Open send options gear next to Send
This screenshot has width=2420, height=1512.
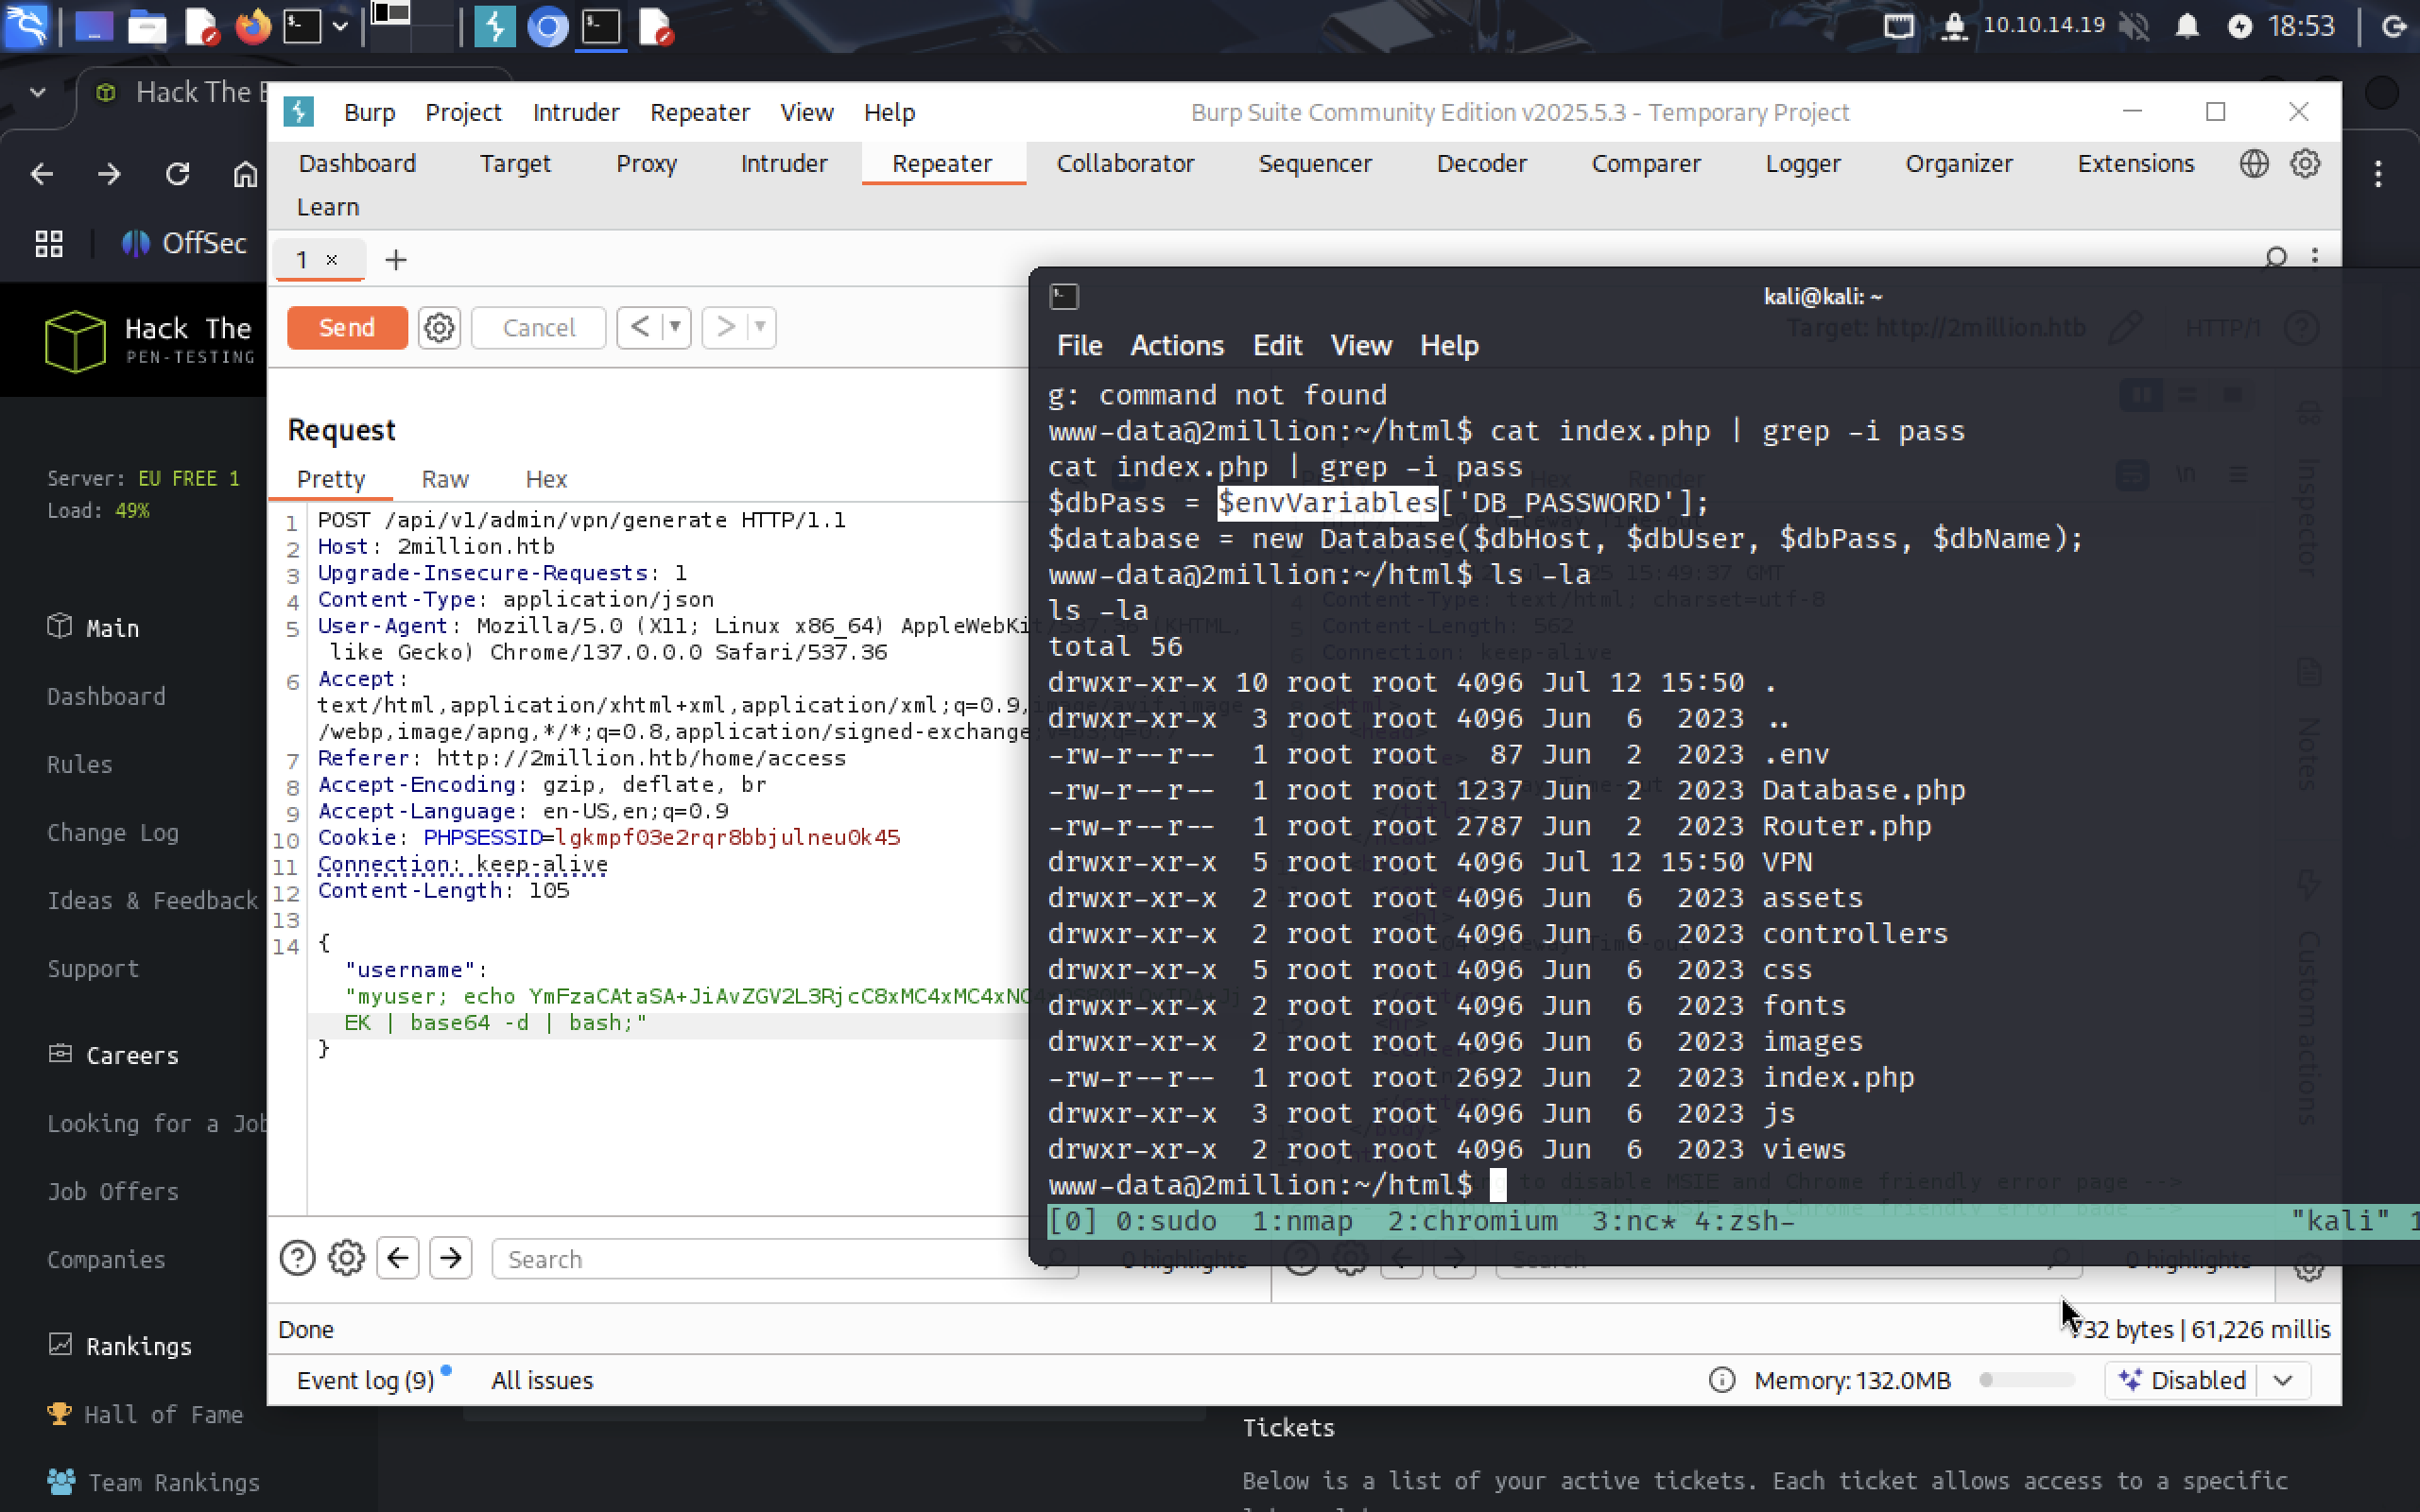tap(439, 328)
